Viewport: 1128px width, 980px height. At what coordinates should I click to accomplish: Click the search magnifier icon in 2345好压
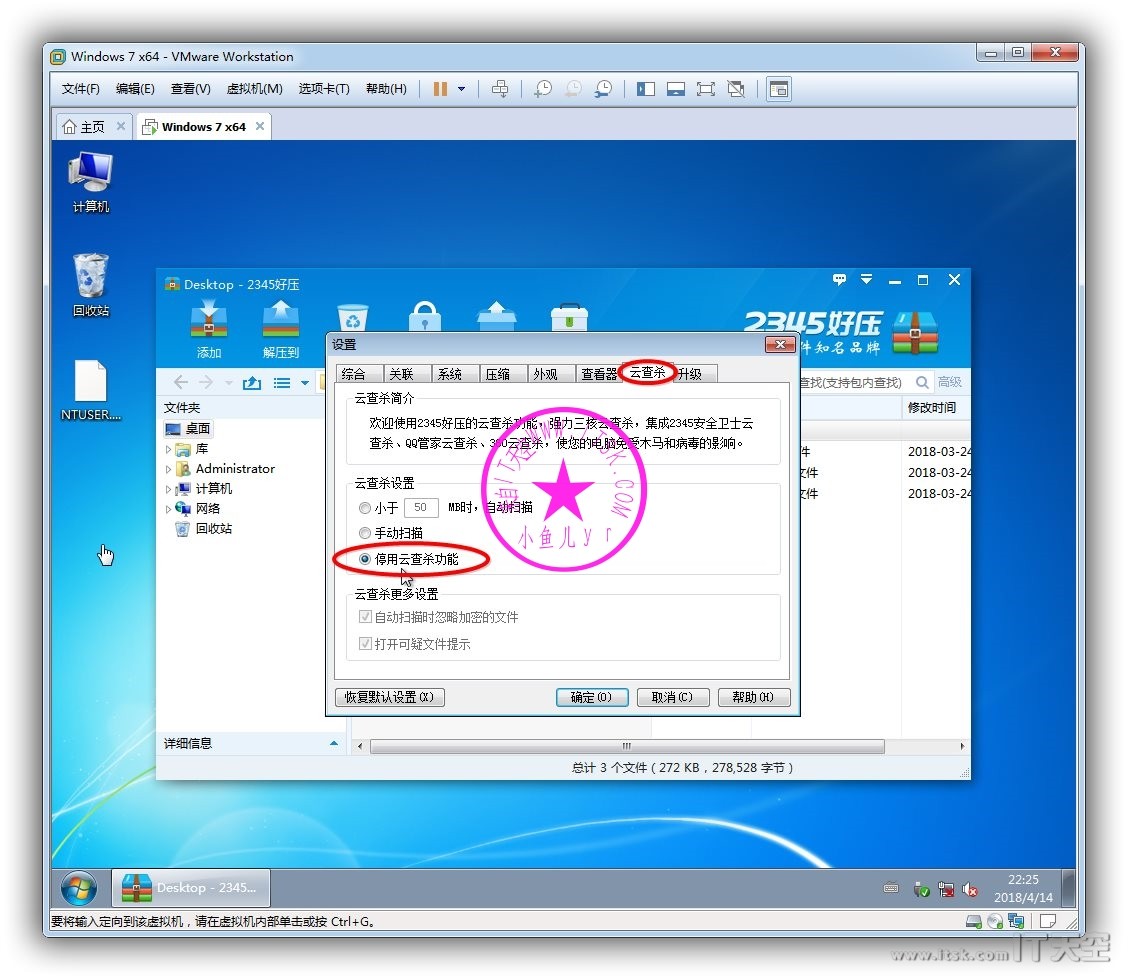tap(922, 382)
